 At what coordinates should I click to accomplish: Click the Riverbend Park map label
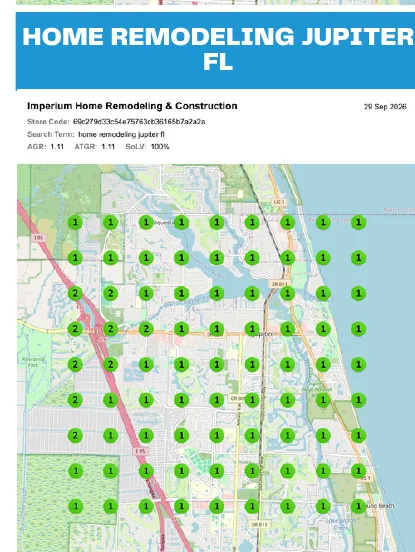tap(33, 362)
